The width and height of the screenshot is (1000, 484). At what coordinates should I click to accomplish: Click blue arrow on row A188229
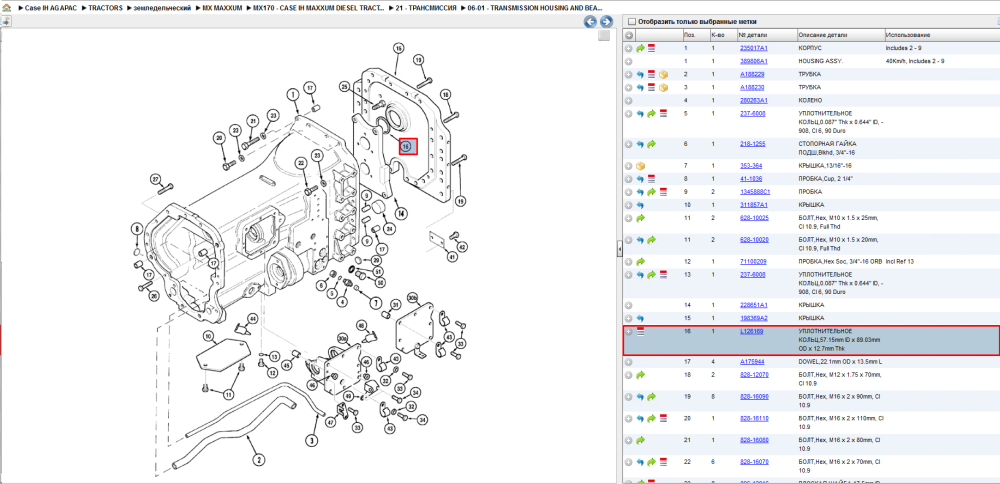point(640,74)
